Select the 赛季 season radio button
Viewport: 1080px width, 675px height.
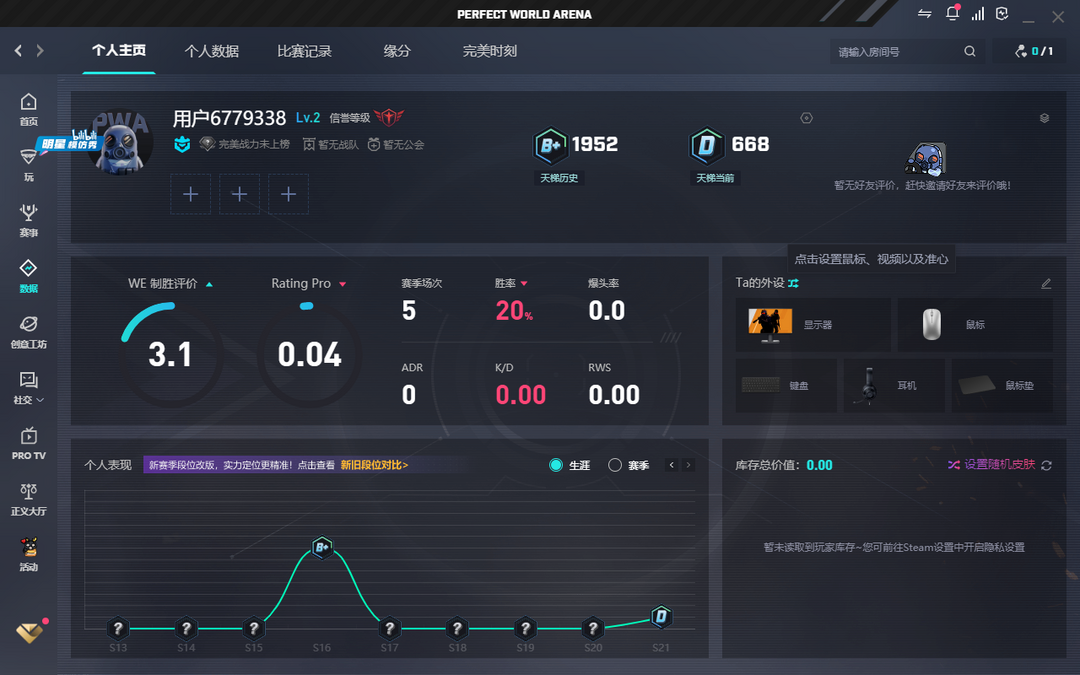pyautogui.click(x=615, y=465)
